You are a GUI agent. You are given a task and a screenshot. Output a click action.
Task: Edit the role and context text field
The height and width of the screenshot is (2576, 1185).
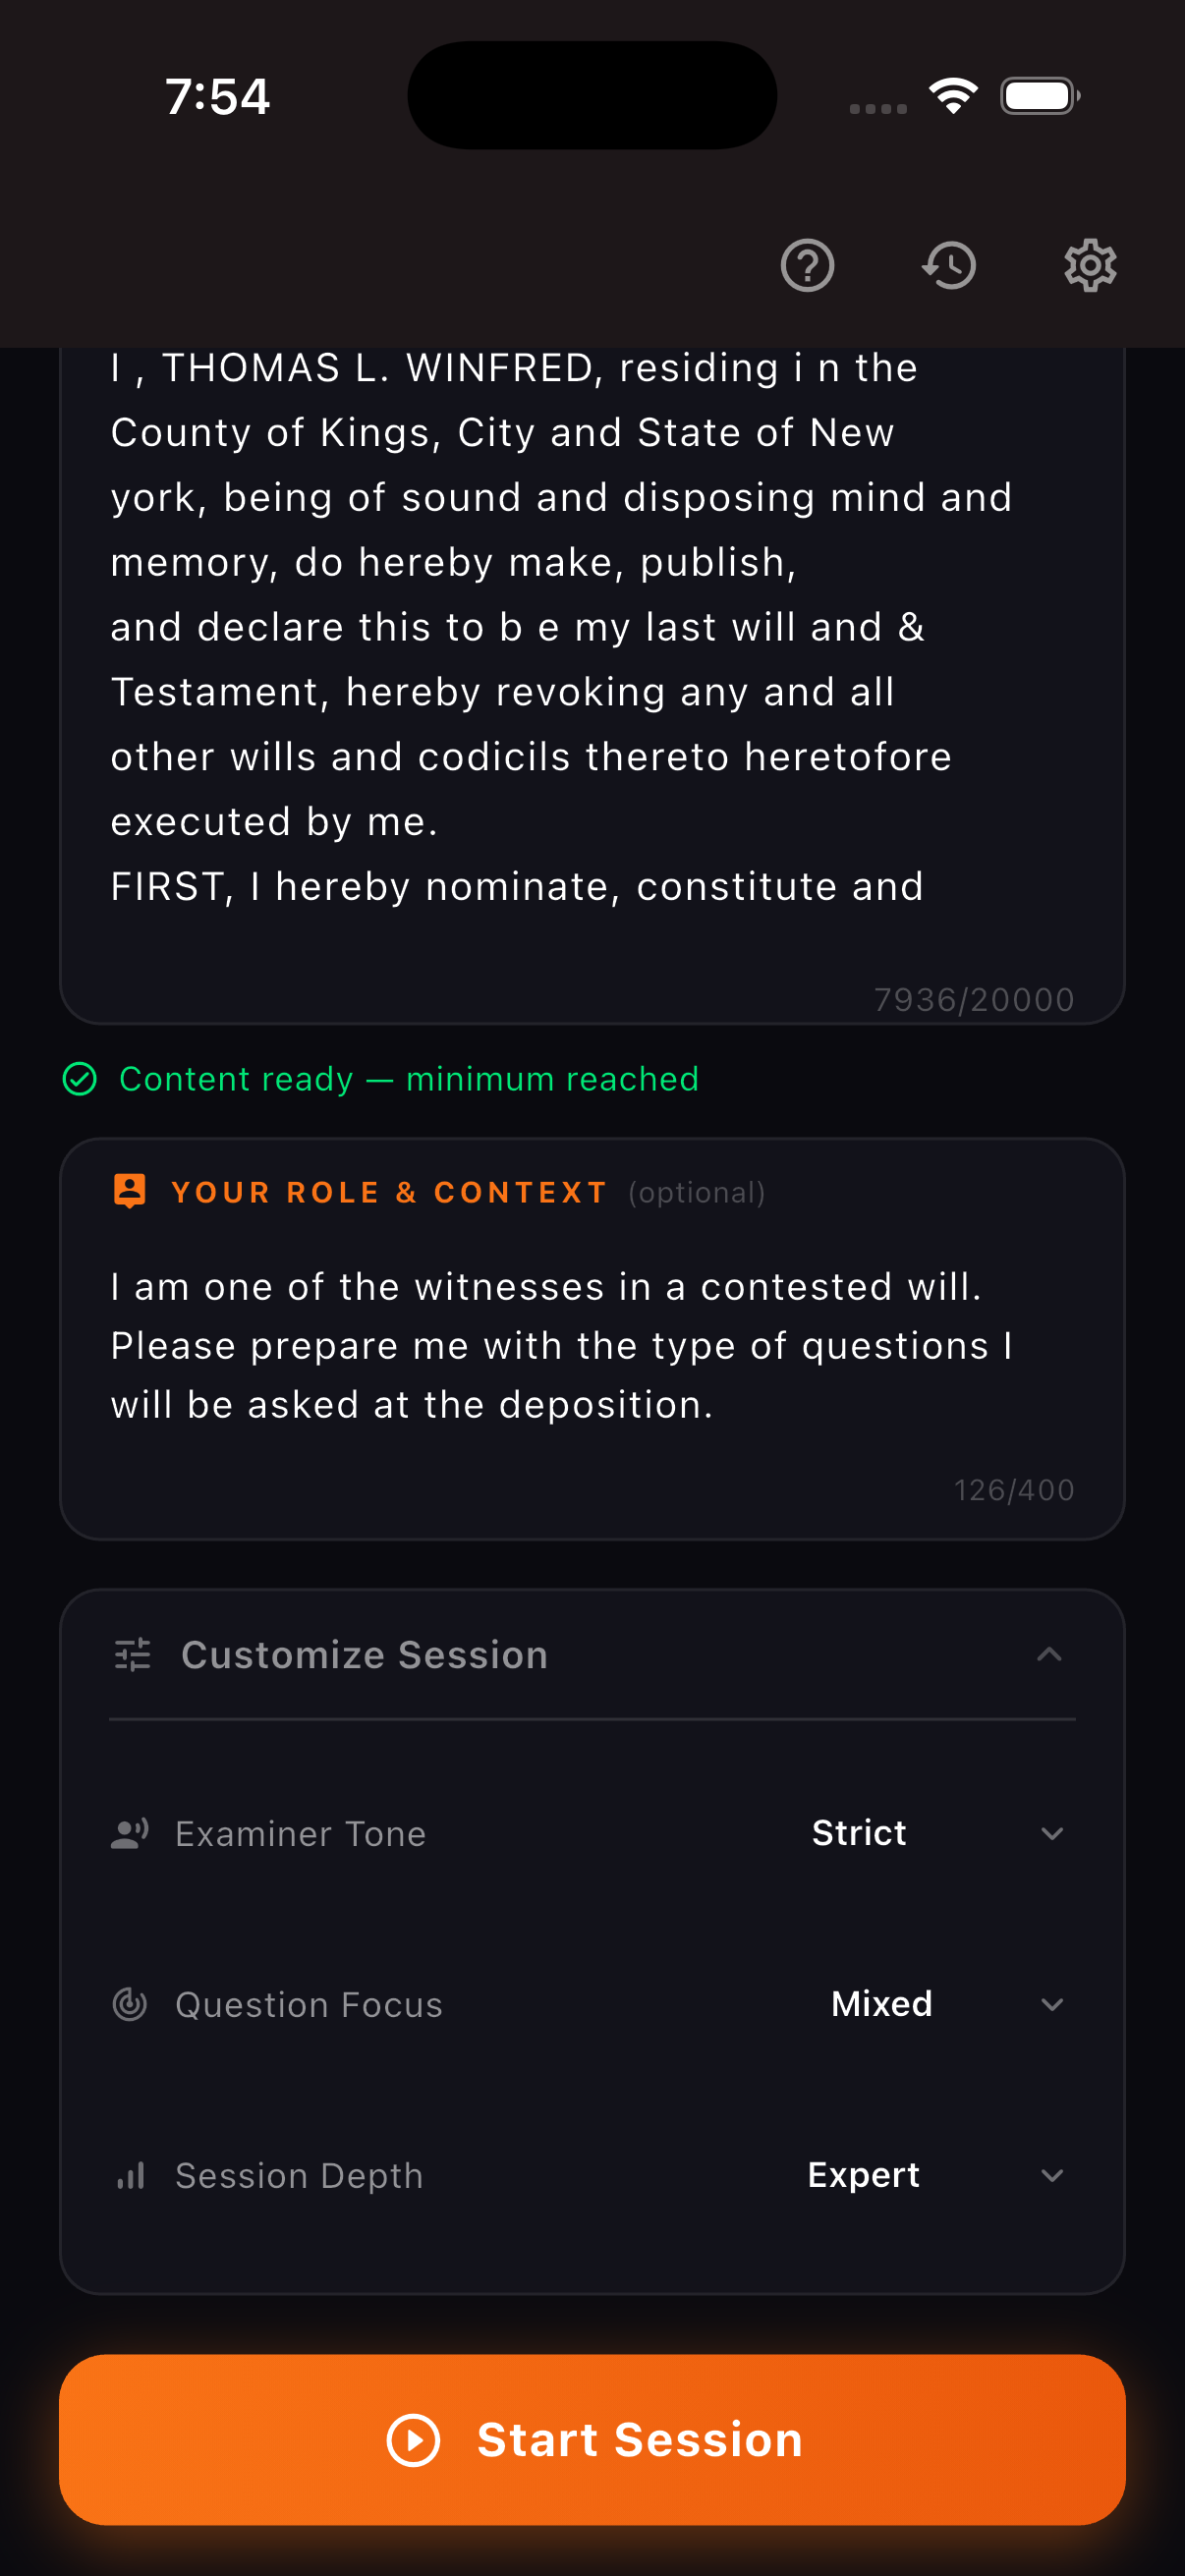point(590,1346)
